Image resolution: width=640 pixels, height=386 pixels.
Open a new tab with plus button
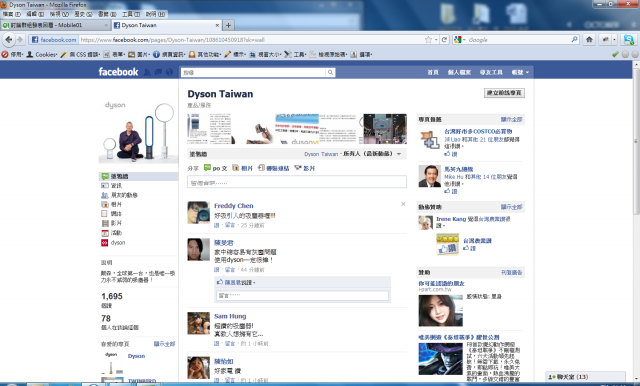click(x=228, y=25)
